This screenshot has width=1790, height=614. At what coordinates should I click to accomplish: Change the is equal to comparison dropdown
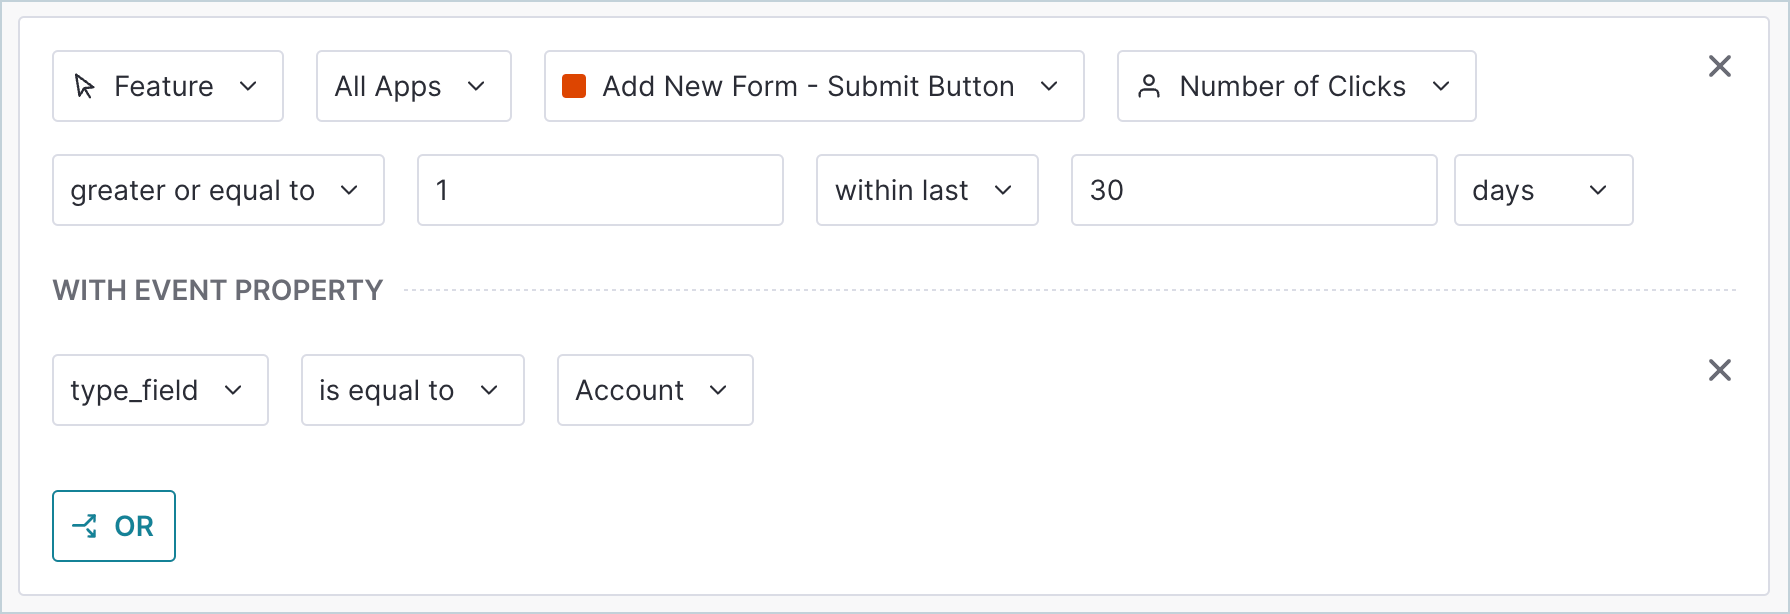click(413, 390)
